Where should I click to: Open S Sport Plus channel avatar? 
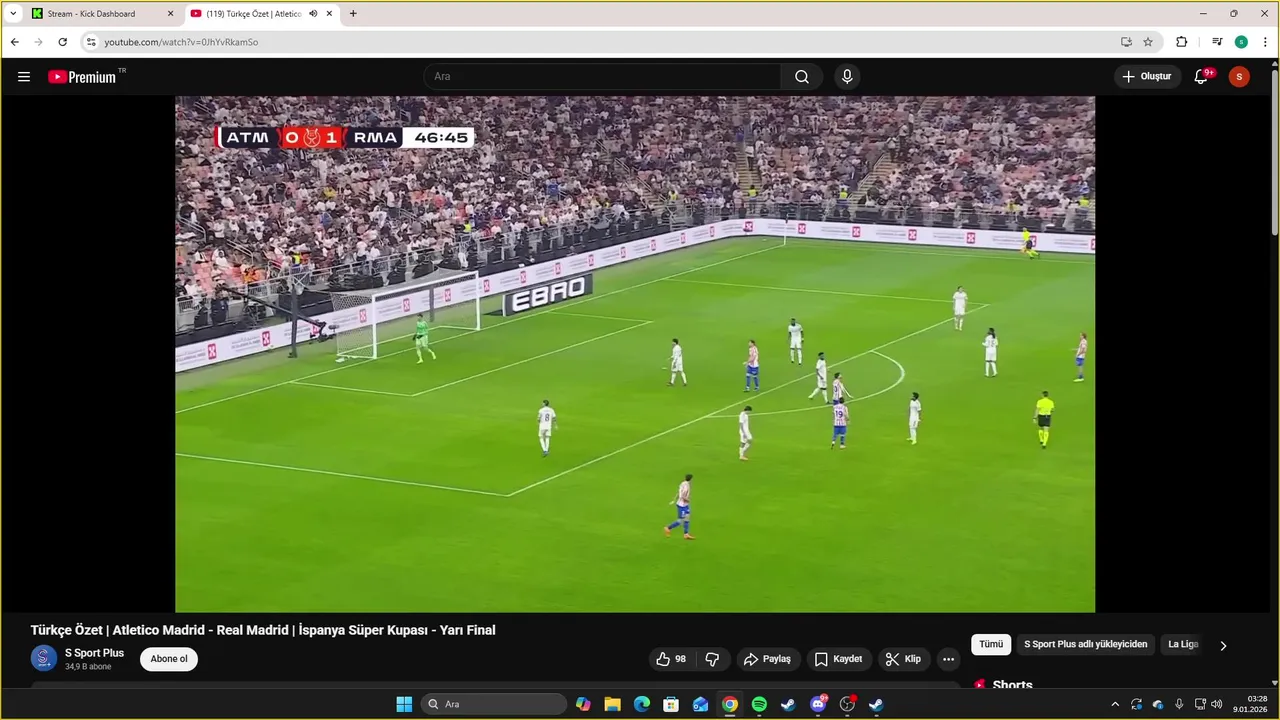44,658
